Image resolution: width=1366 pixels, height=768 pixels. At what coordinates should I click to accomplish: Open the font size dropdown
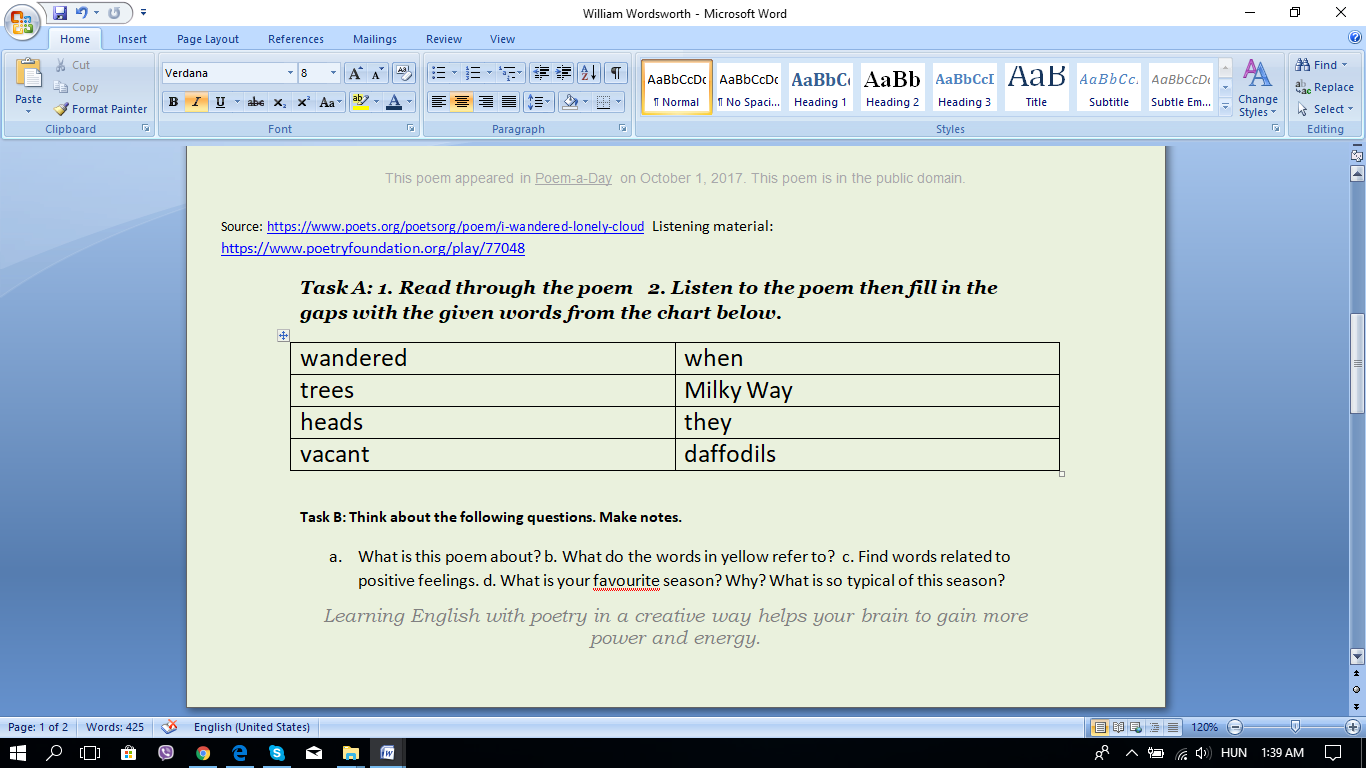(x=333, y=73)
